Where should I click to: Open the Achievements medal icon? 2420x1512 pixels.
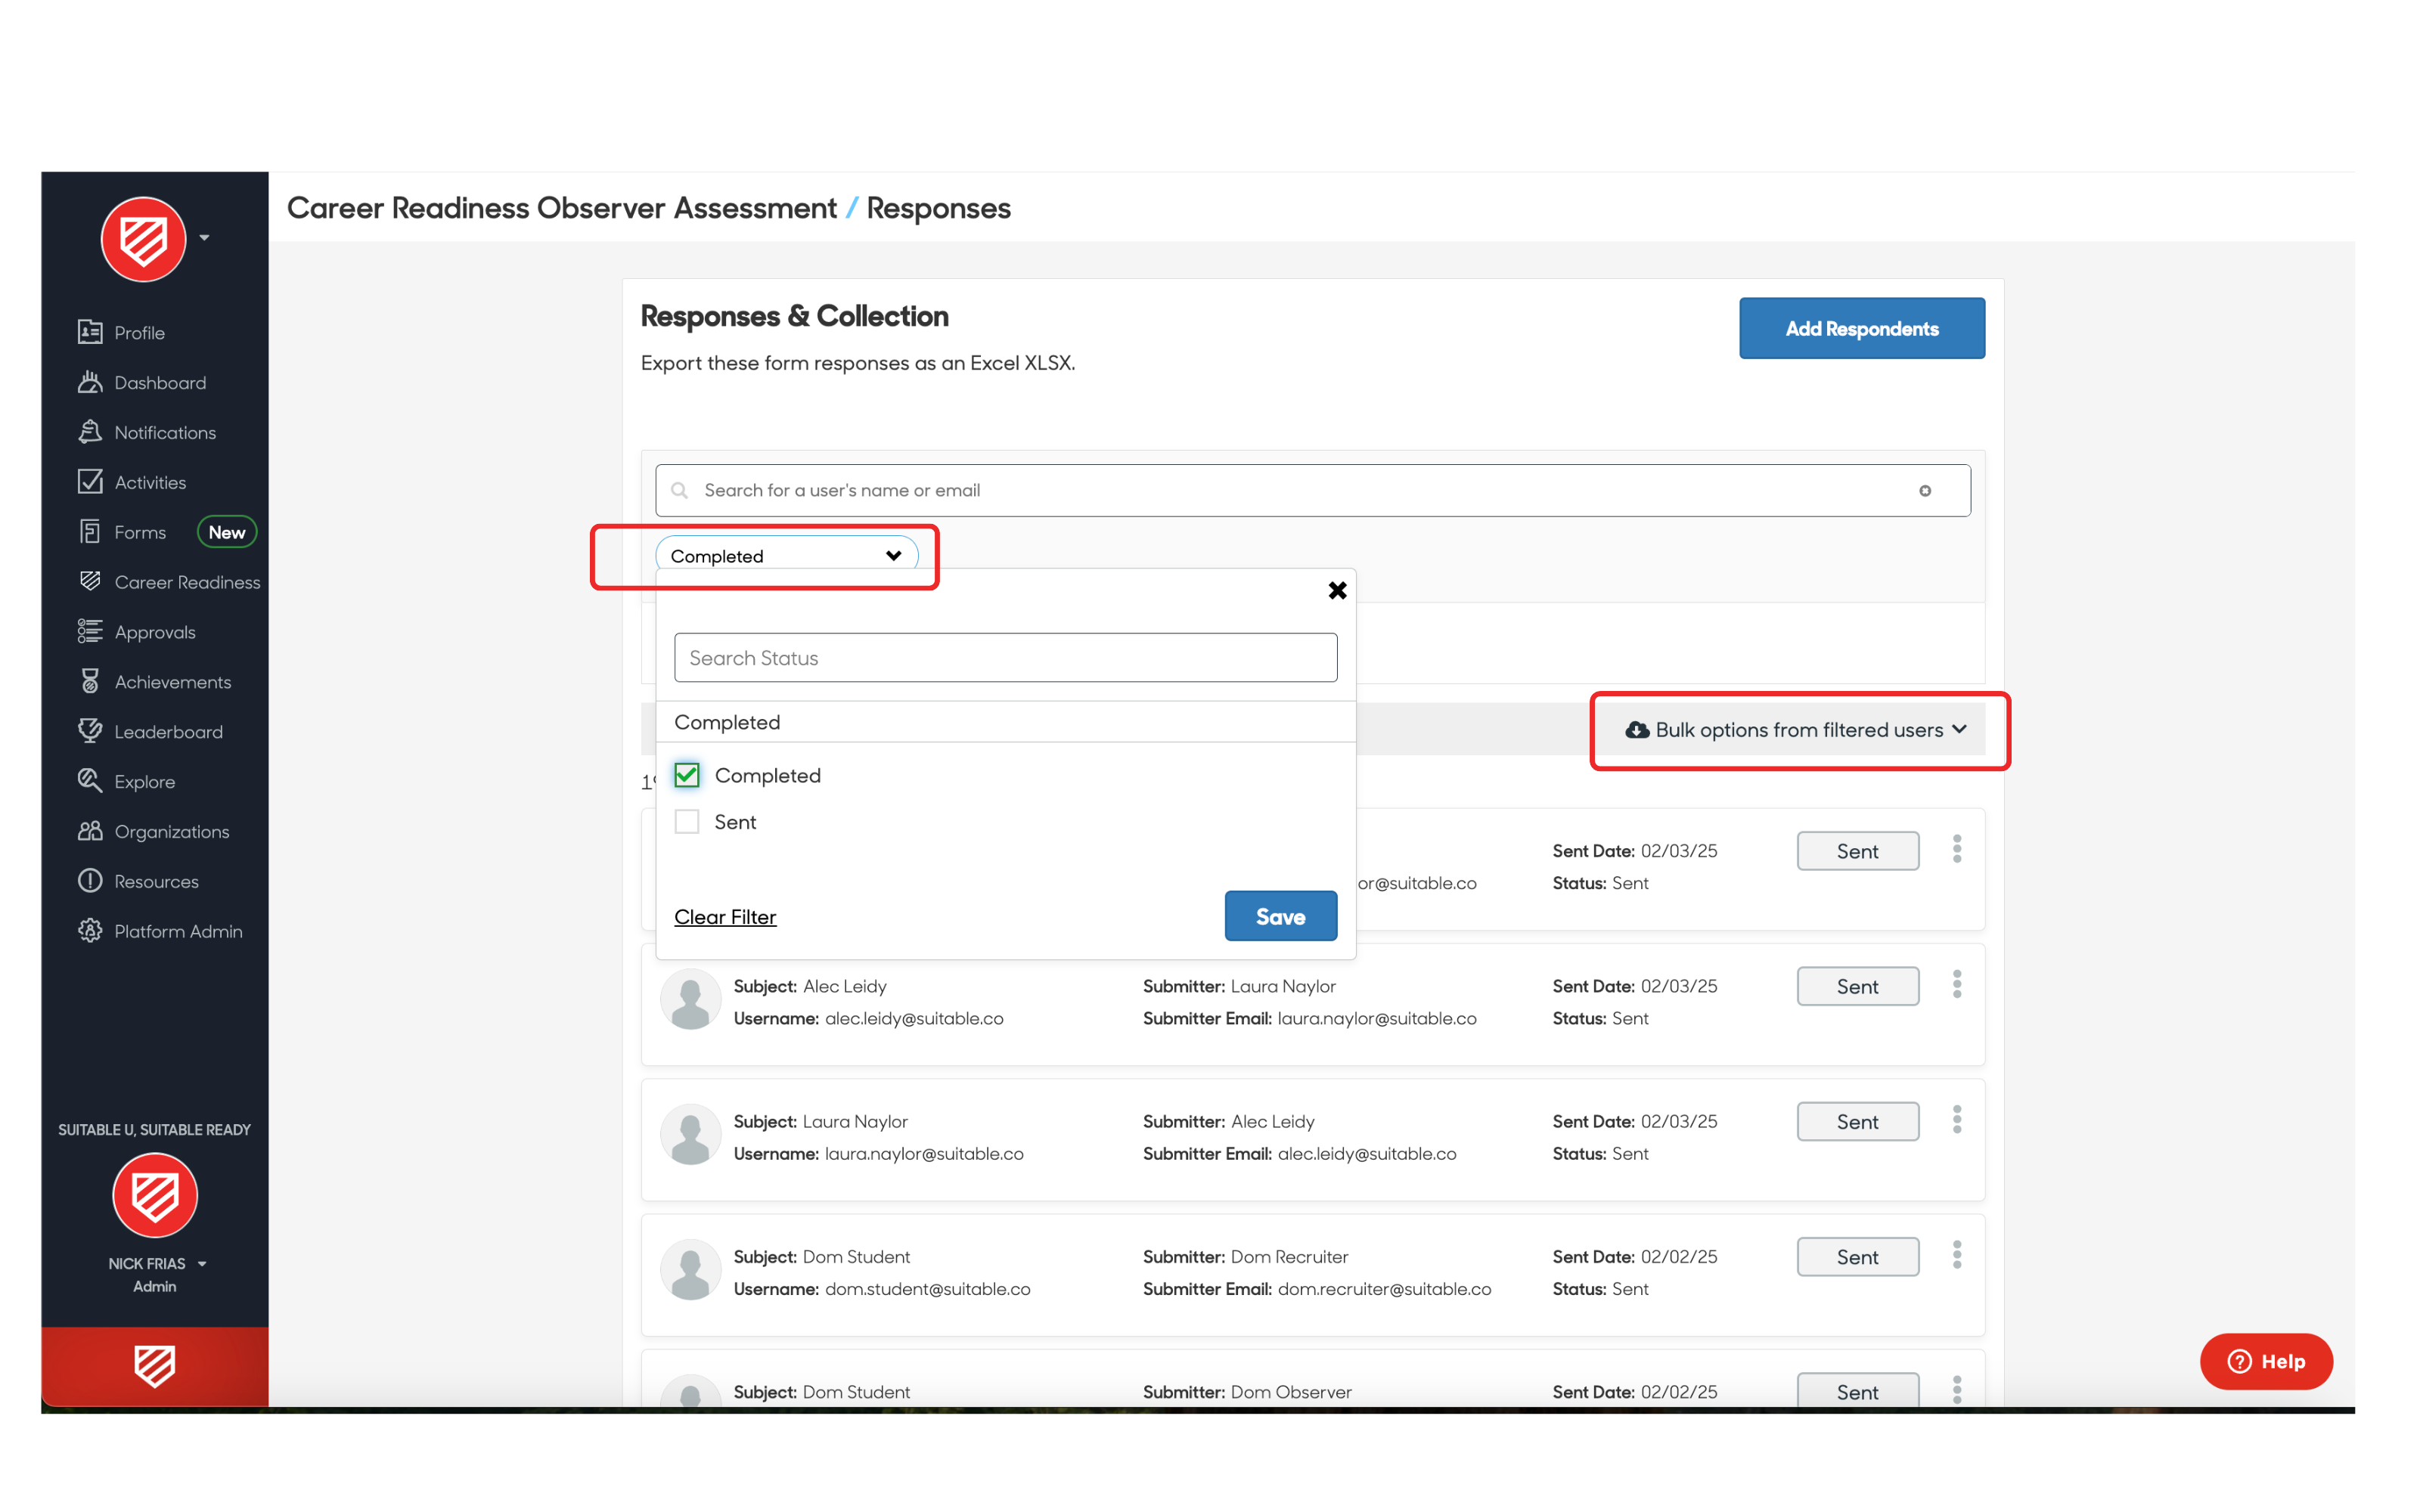(90, 681)
